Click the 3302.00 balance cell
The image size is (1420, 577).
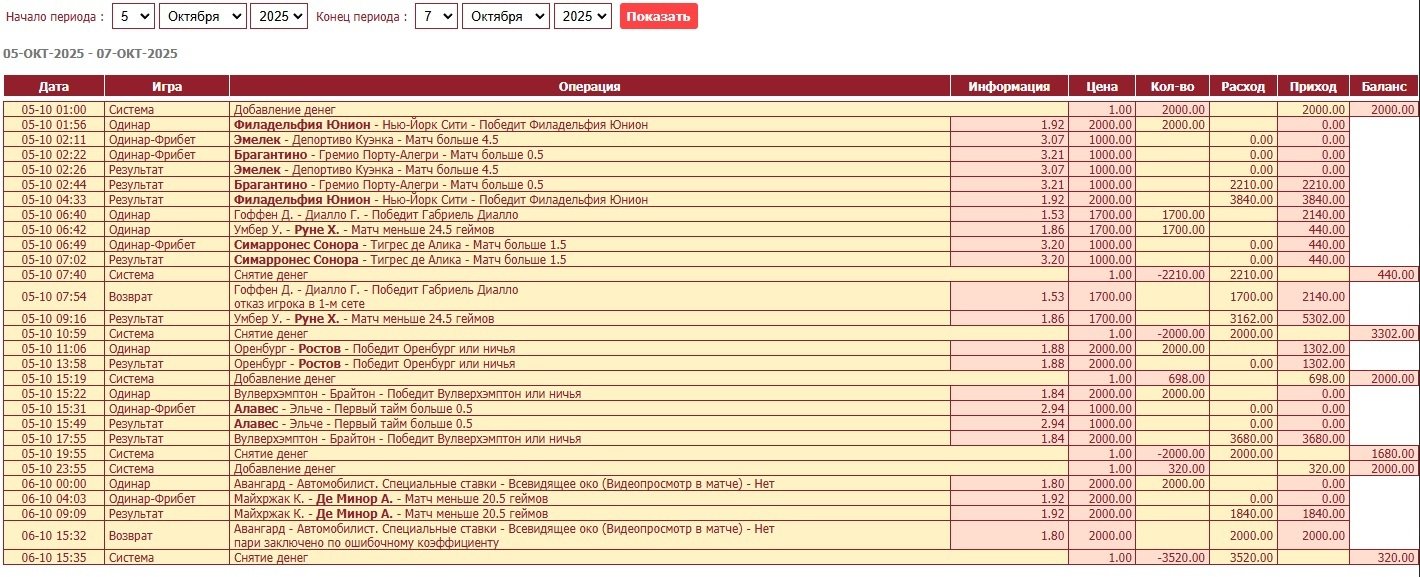[1384, 334]
